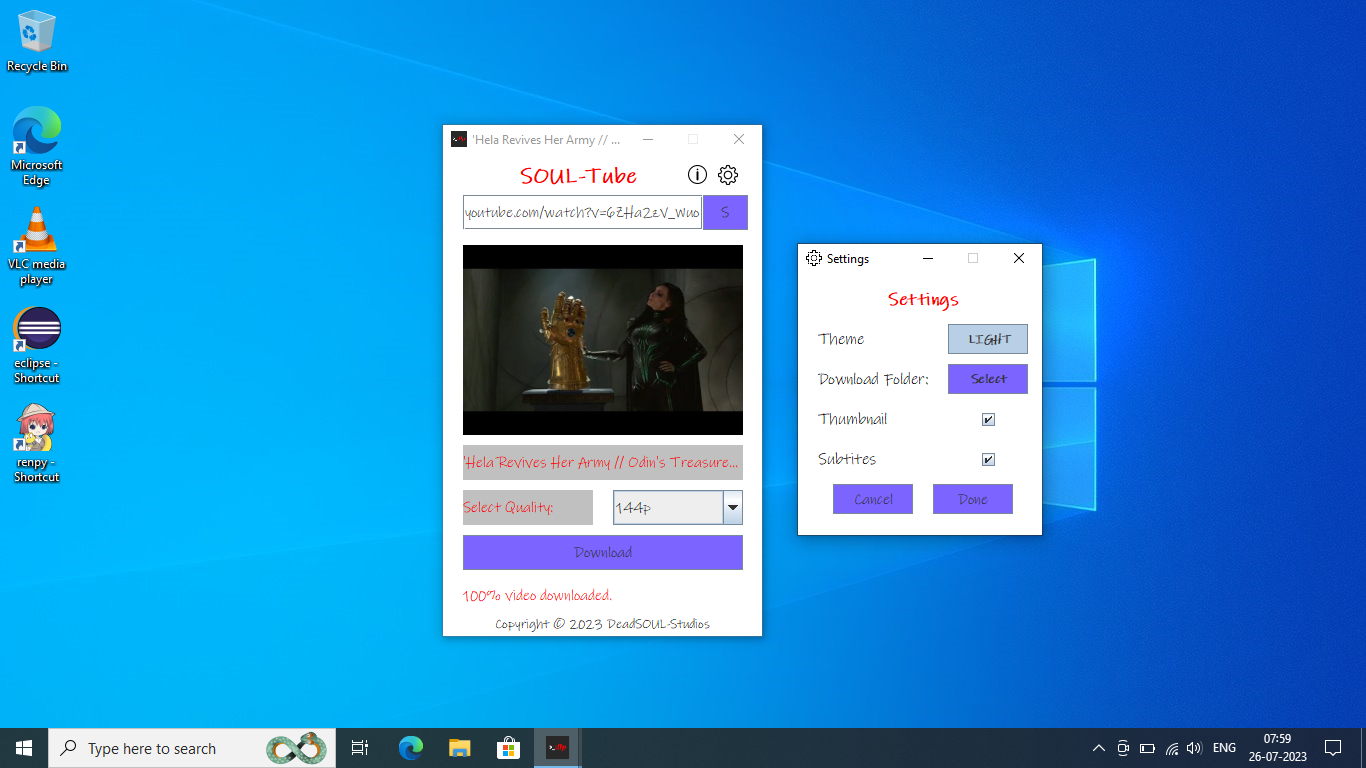Expand the quality dropdown arrow

point(733,507)
